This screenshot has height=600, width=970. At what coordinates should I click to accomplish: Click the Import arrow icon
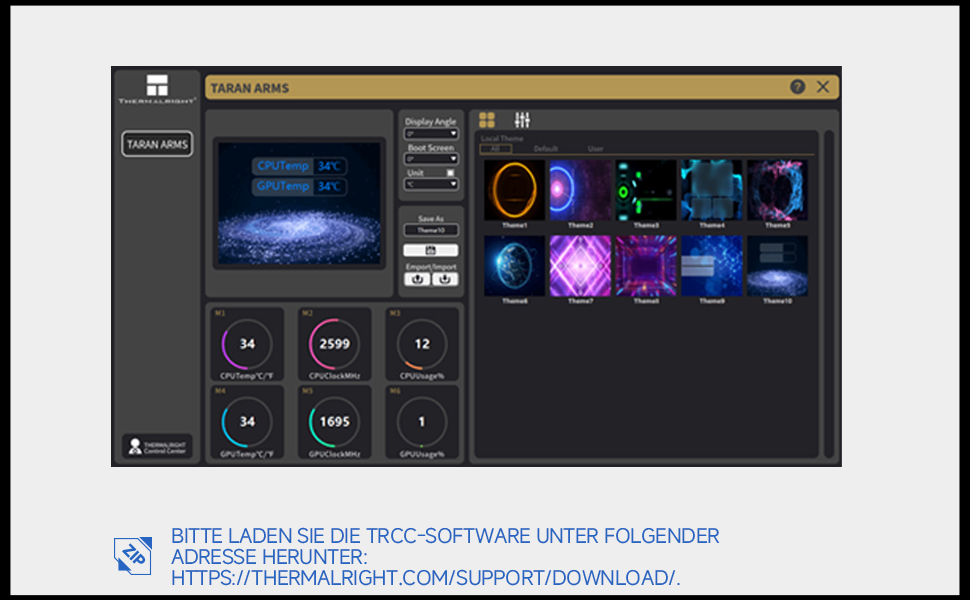tap(445, 279)
